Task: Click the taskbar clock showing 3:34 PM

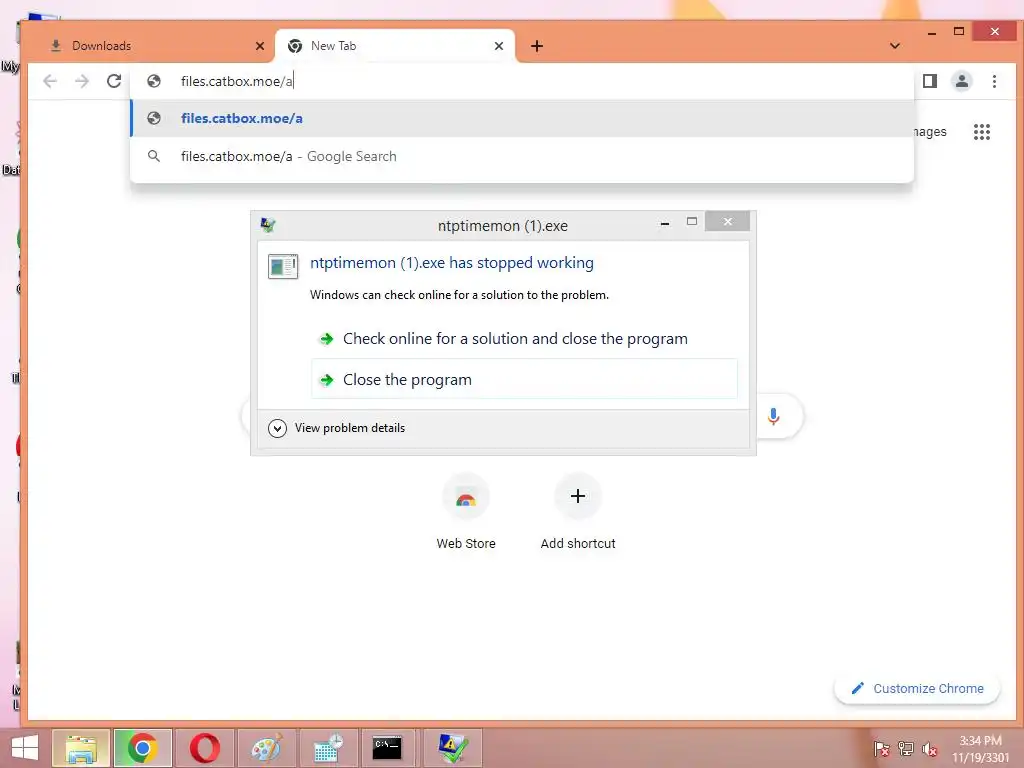Action: (x=980, y=748)
